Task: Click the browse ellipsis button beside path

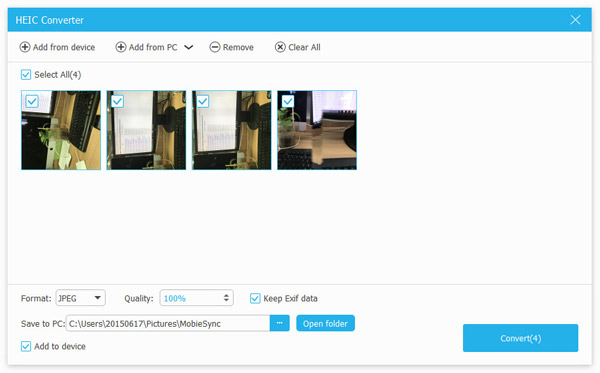Action: tap(280, 323)
